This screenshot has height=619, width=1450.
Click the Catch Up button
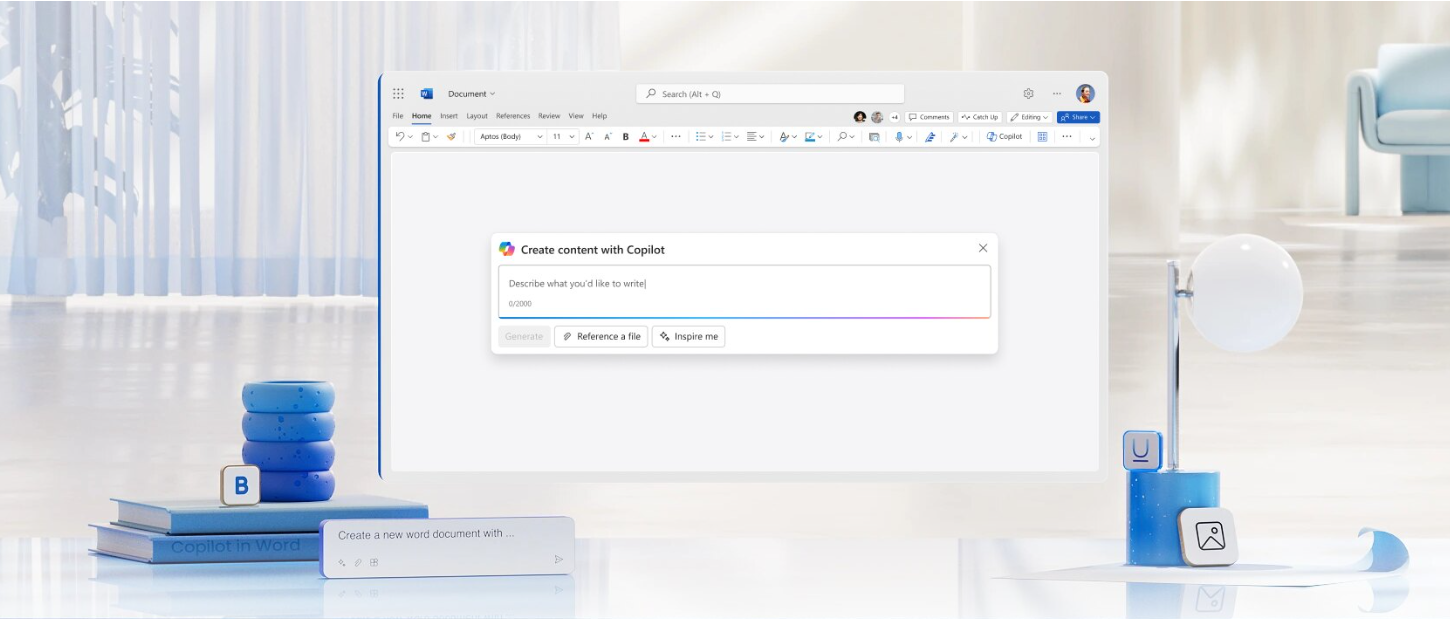tap(980, 117)
